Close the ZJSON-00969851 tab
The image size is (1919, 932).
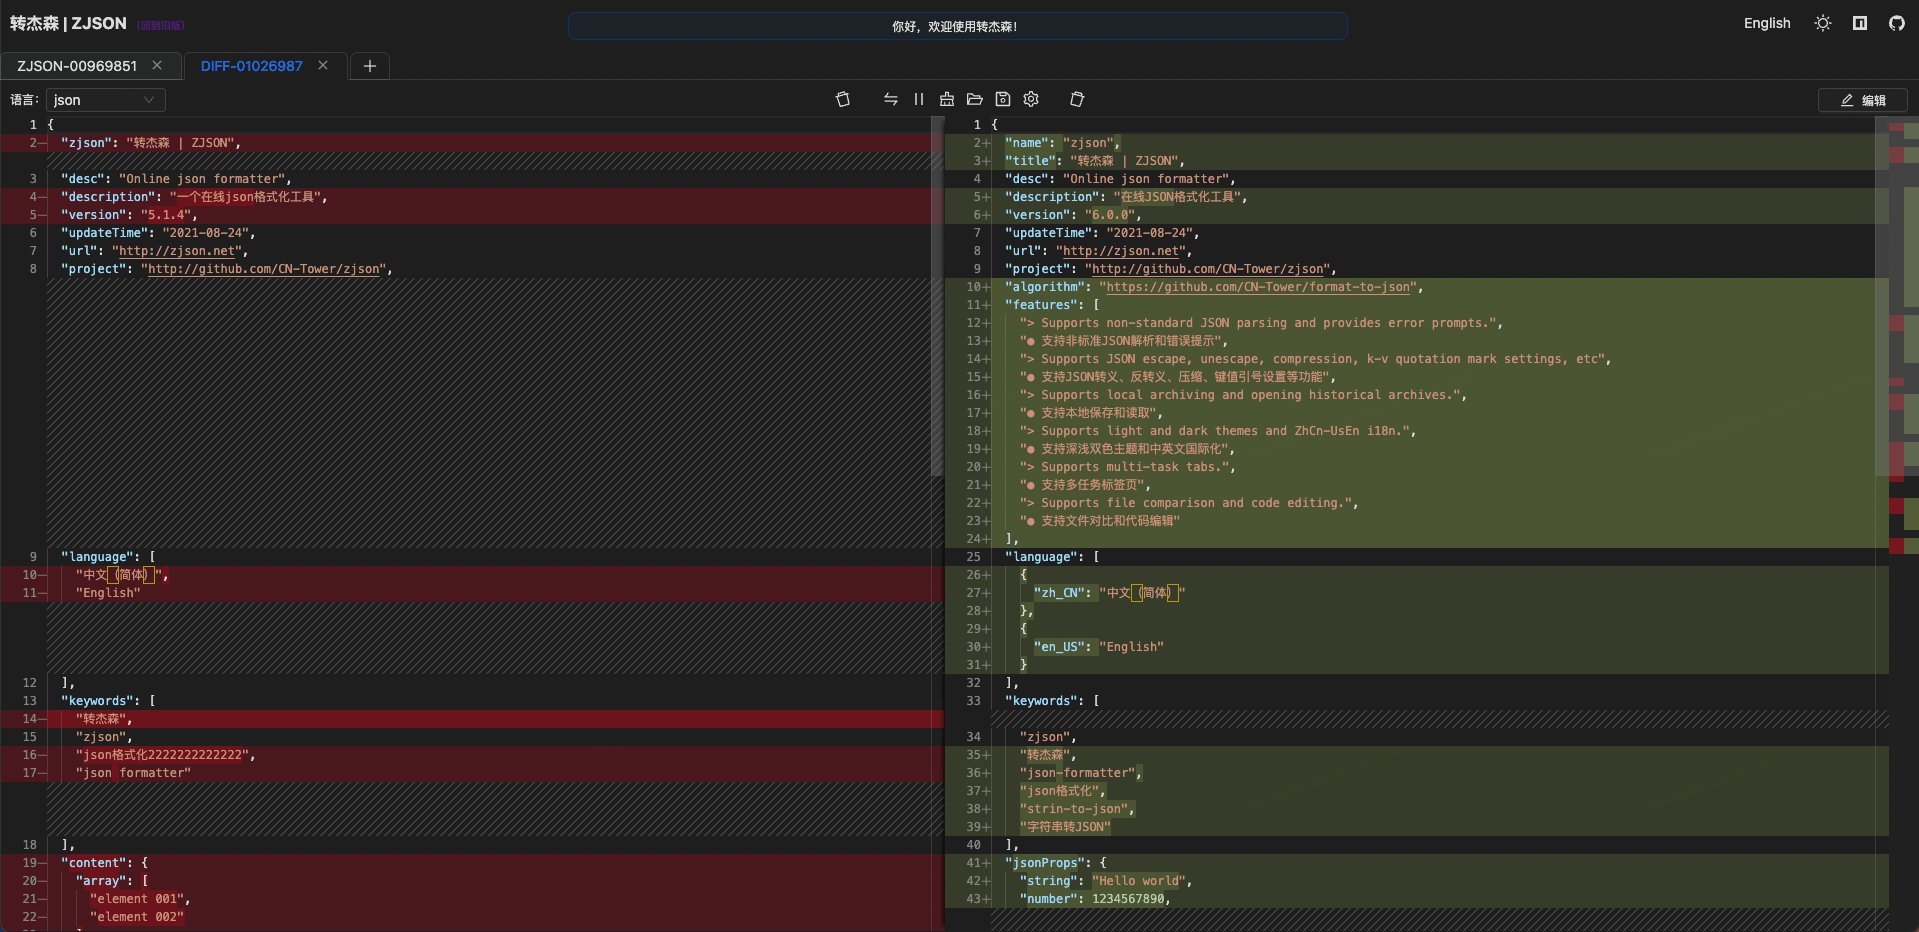click(157, 65)
